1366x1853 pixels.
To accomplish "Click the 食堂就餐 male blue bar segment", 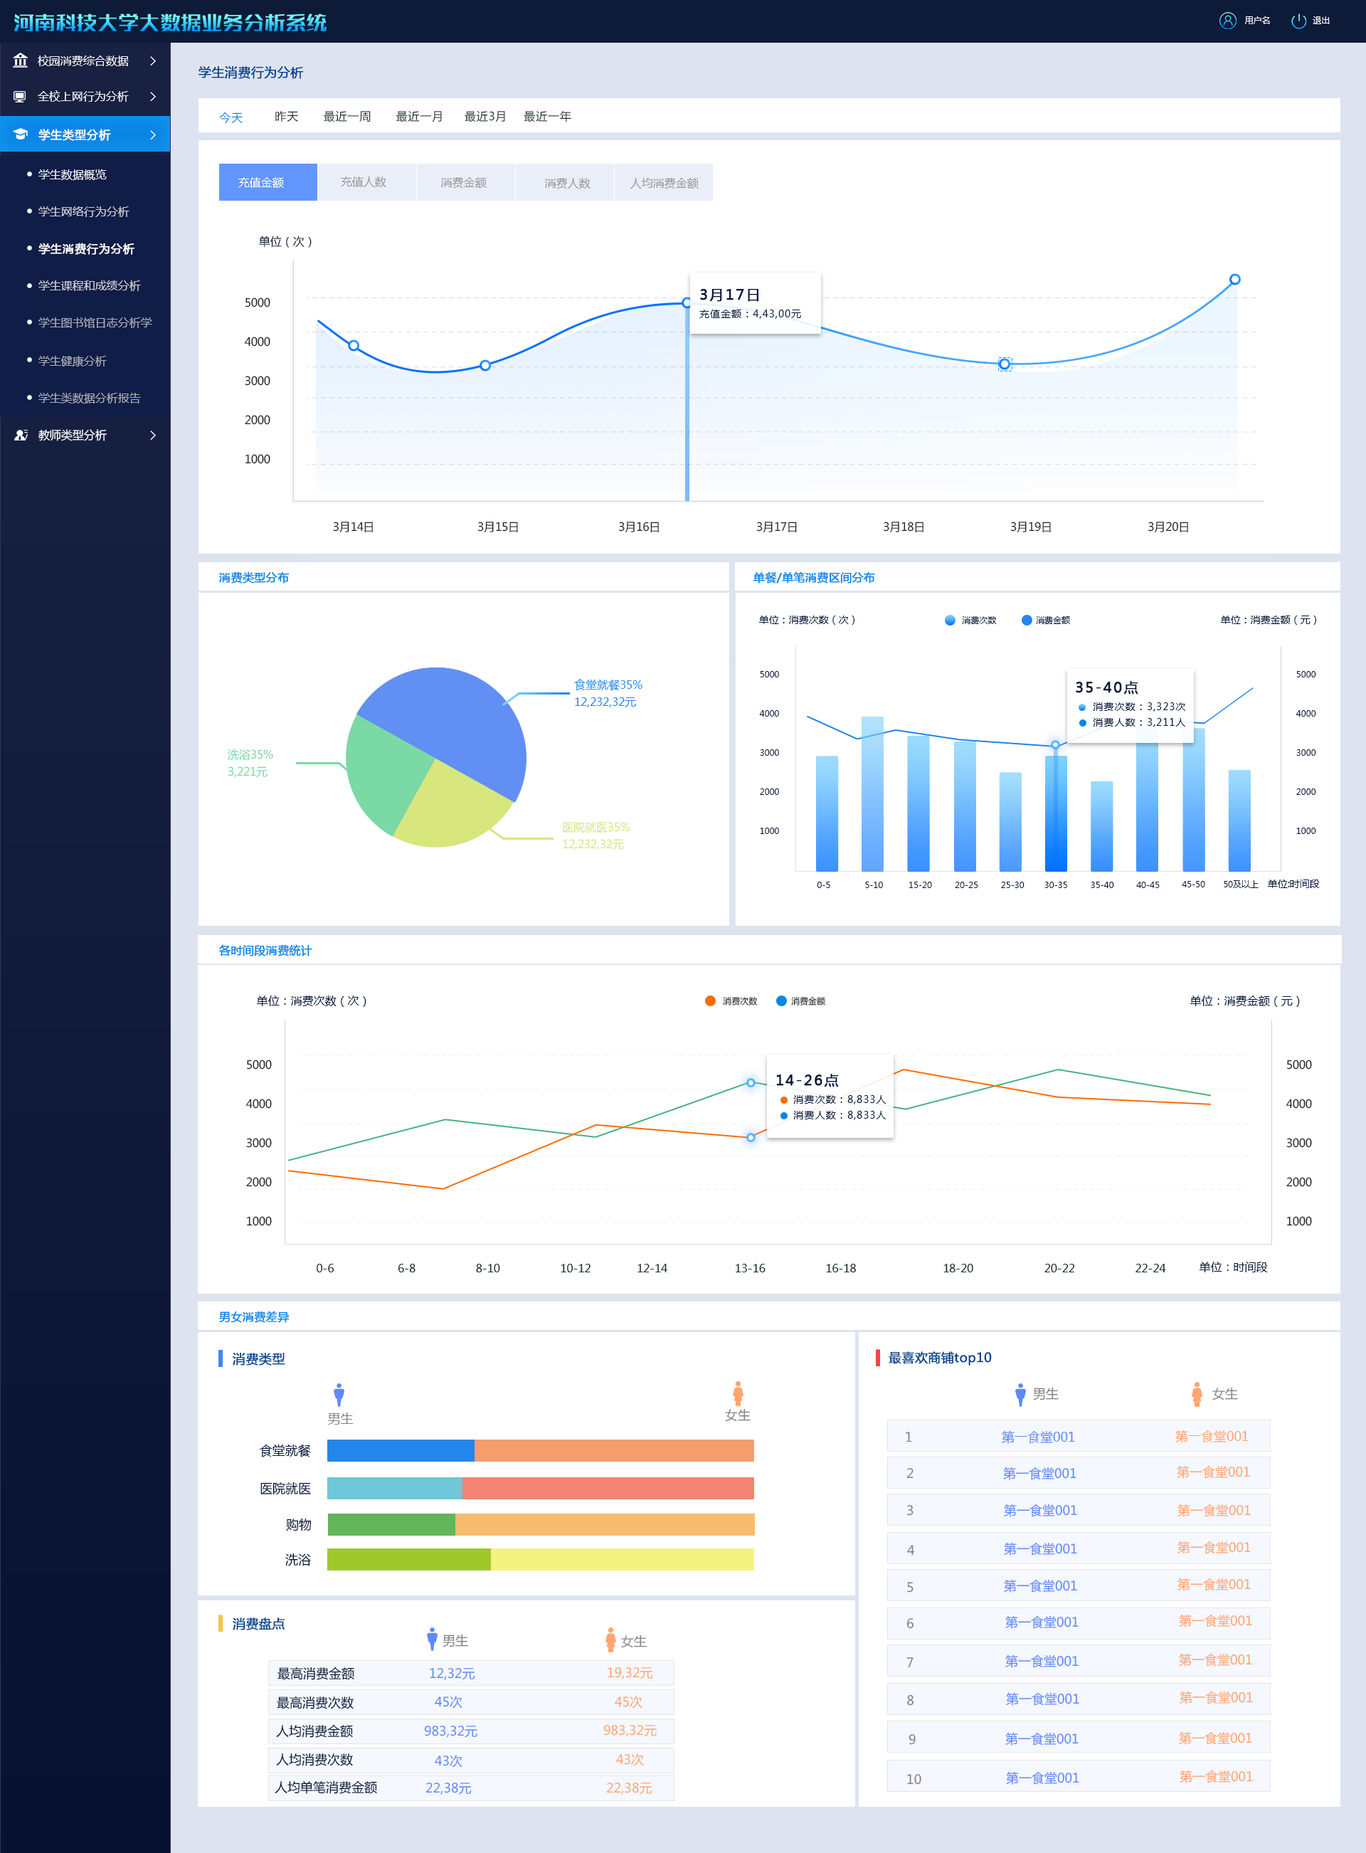I will click(x=401, y=1451).
